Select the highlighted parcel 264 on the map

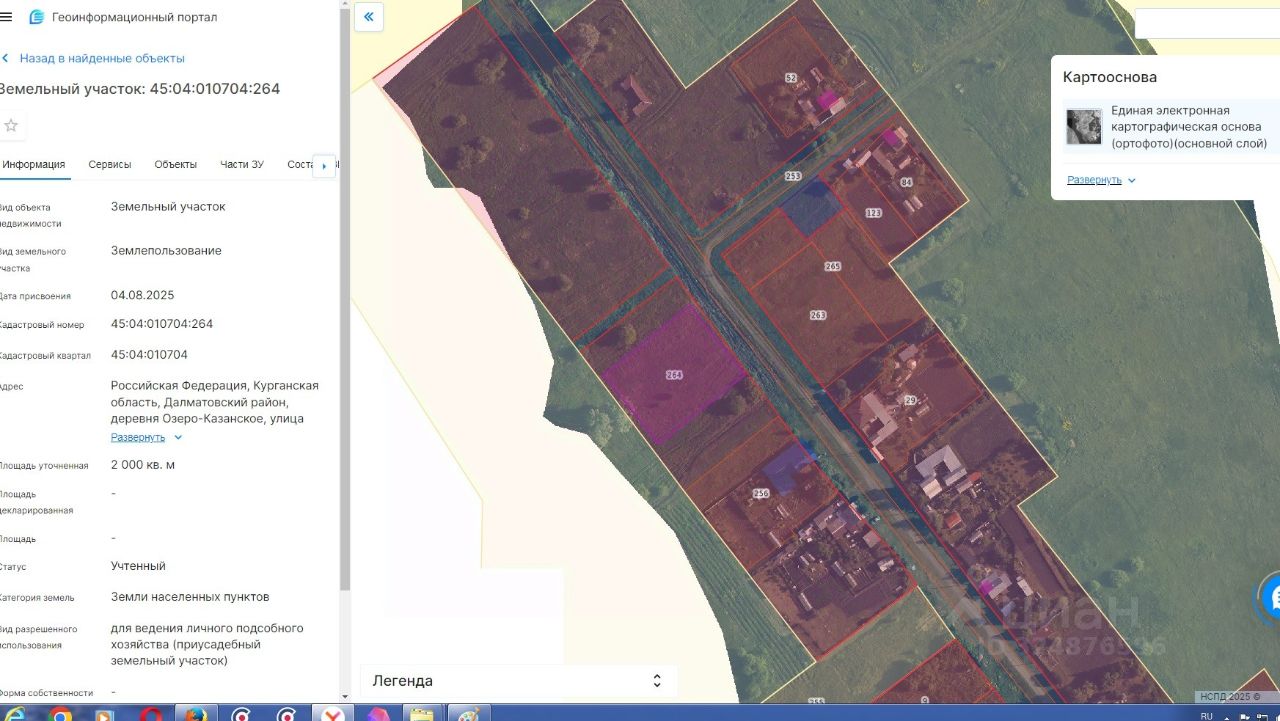(x=673, y=375)
